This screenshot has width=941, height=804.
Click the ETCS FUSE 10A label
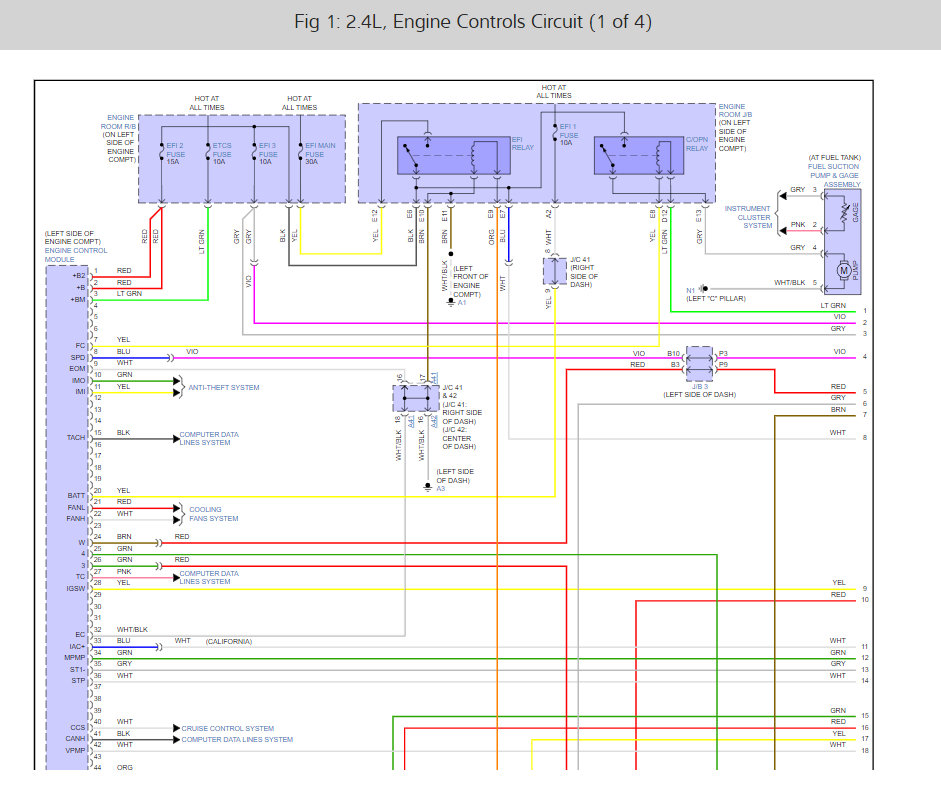[221, 154]
